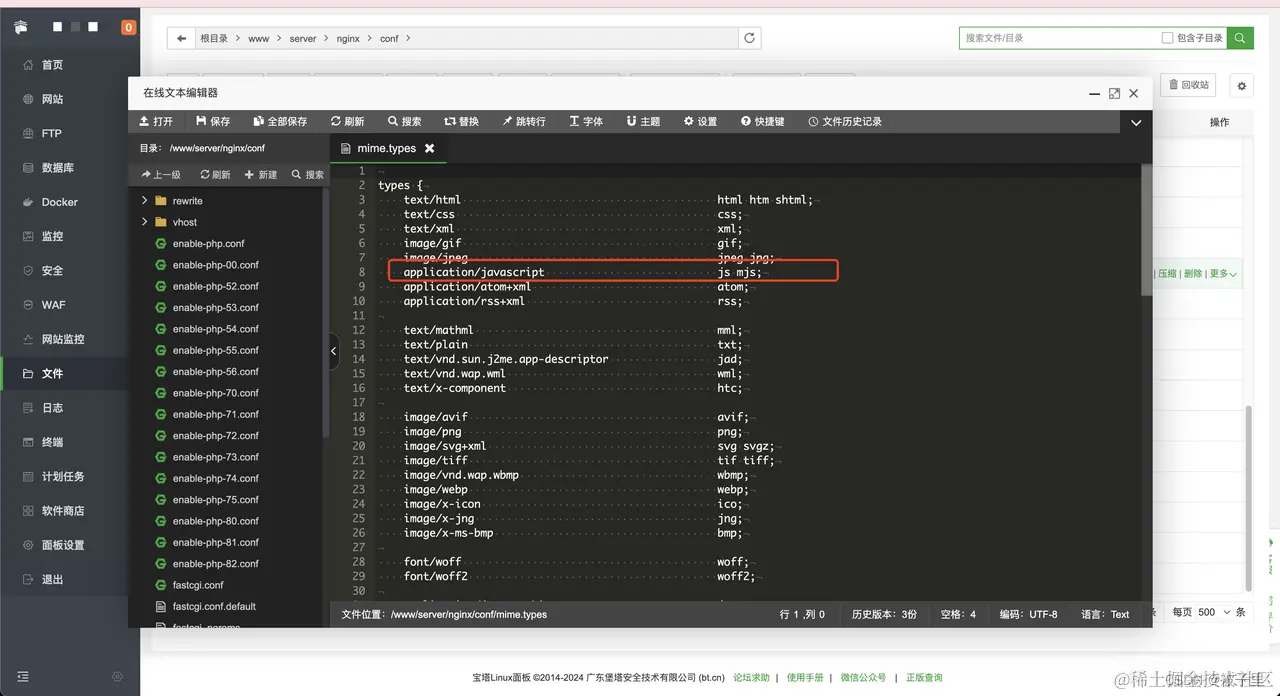Viewport: 1280px width, 696px height.
Task: Collapse the file tree side panel handle
Action: 334,352
